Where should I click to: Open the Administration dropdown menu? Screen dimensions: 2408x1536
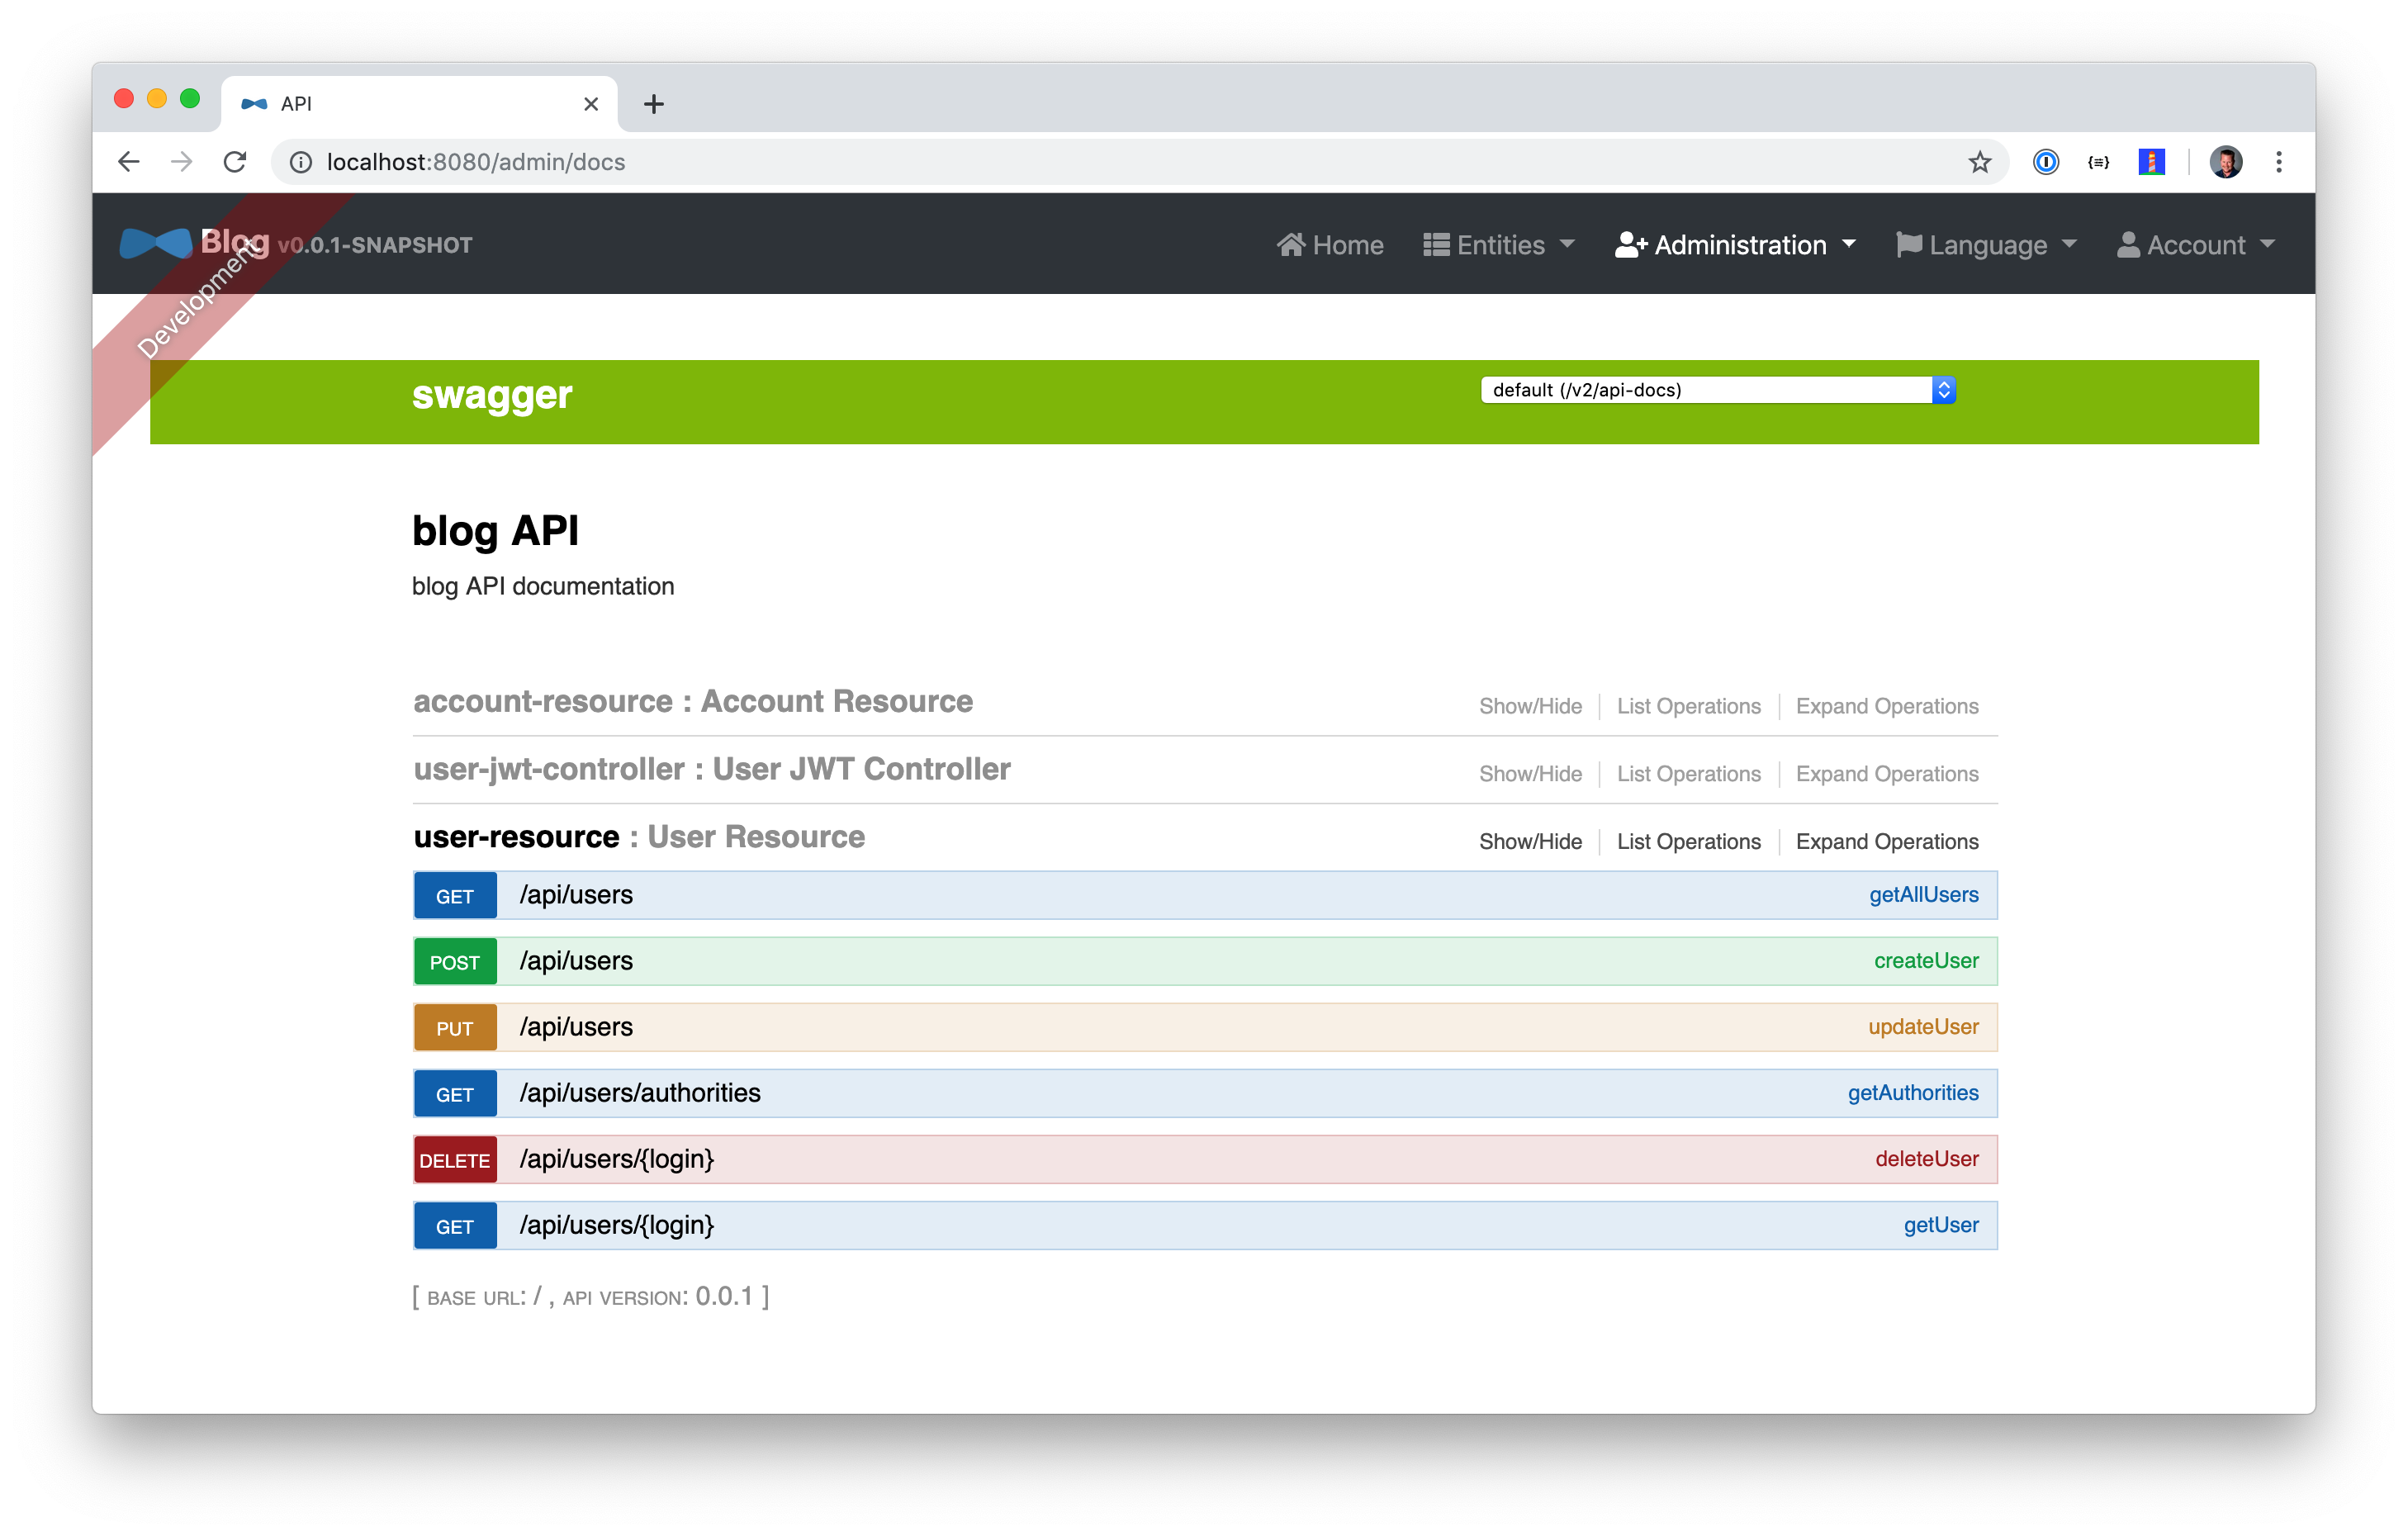coord(1736,245)
